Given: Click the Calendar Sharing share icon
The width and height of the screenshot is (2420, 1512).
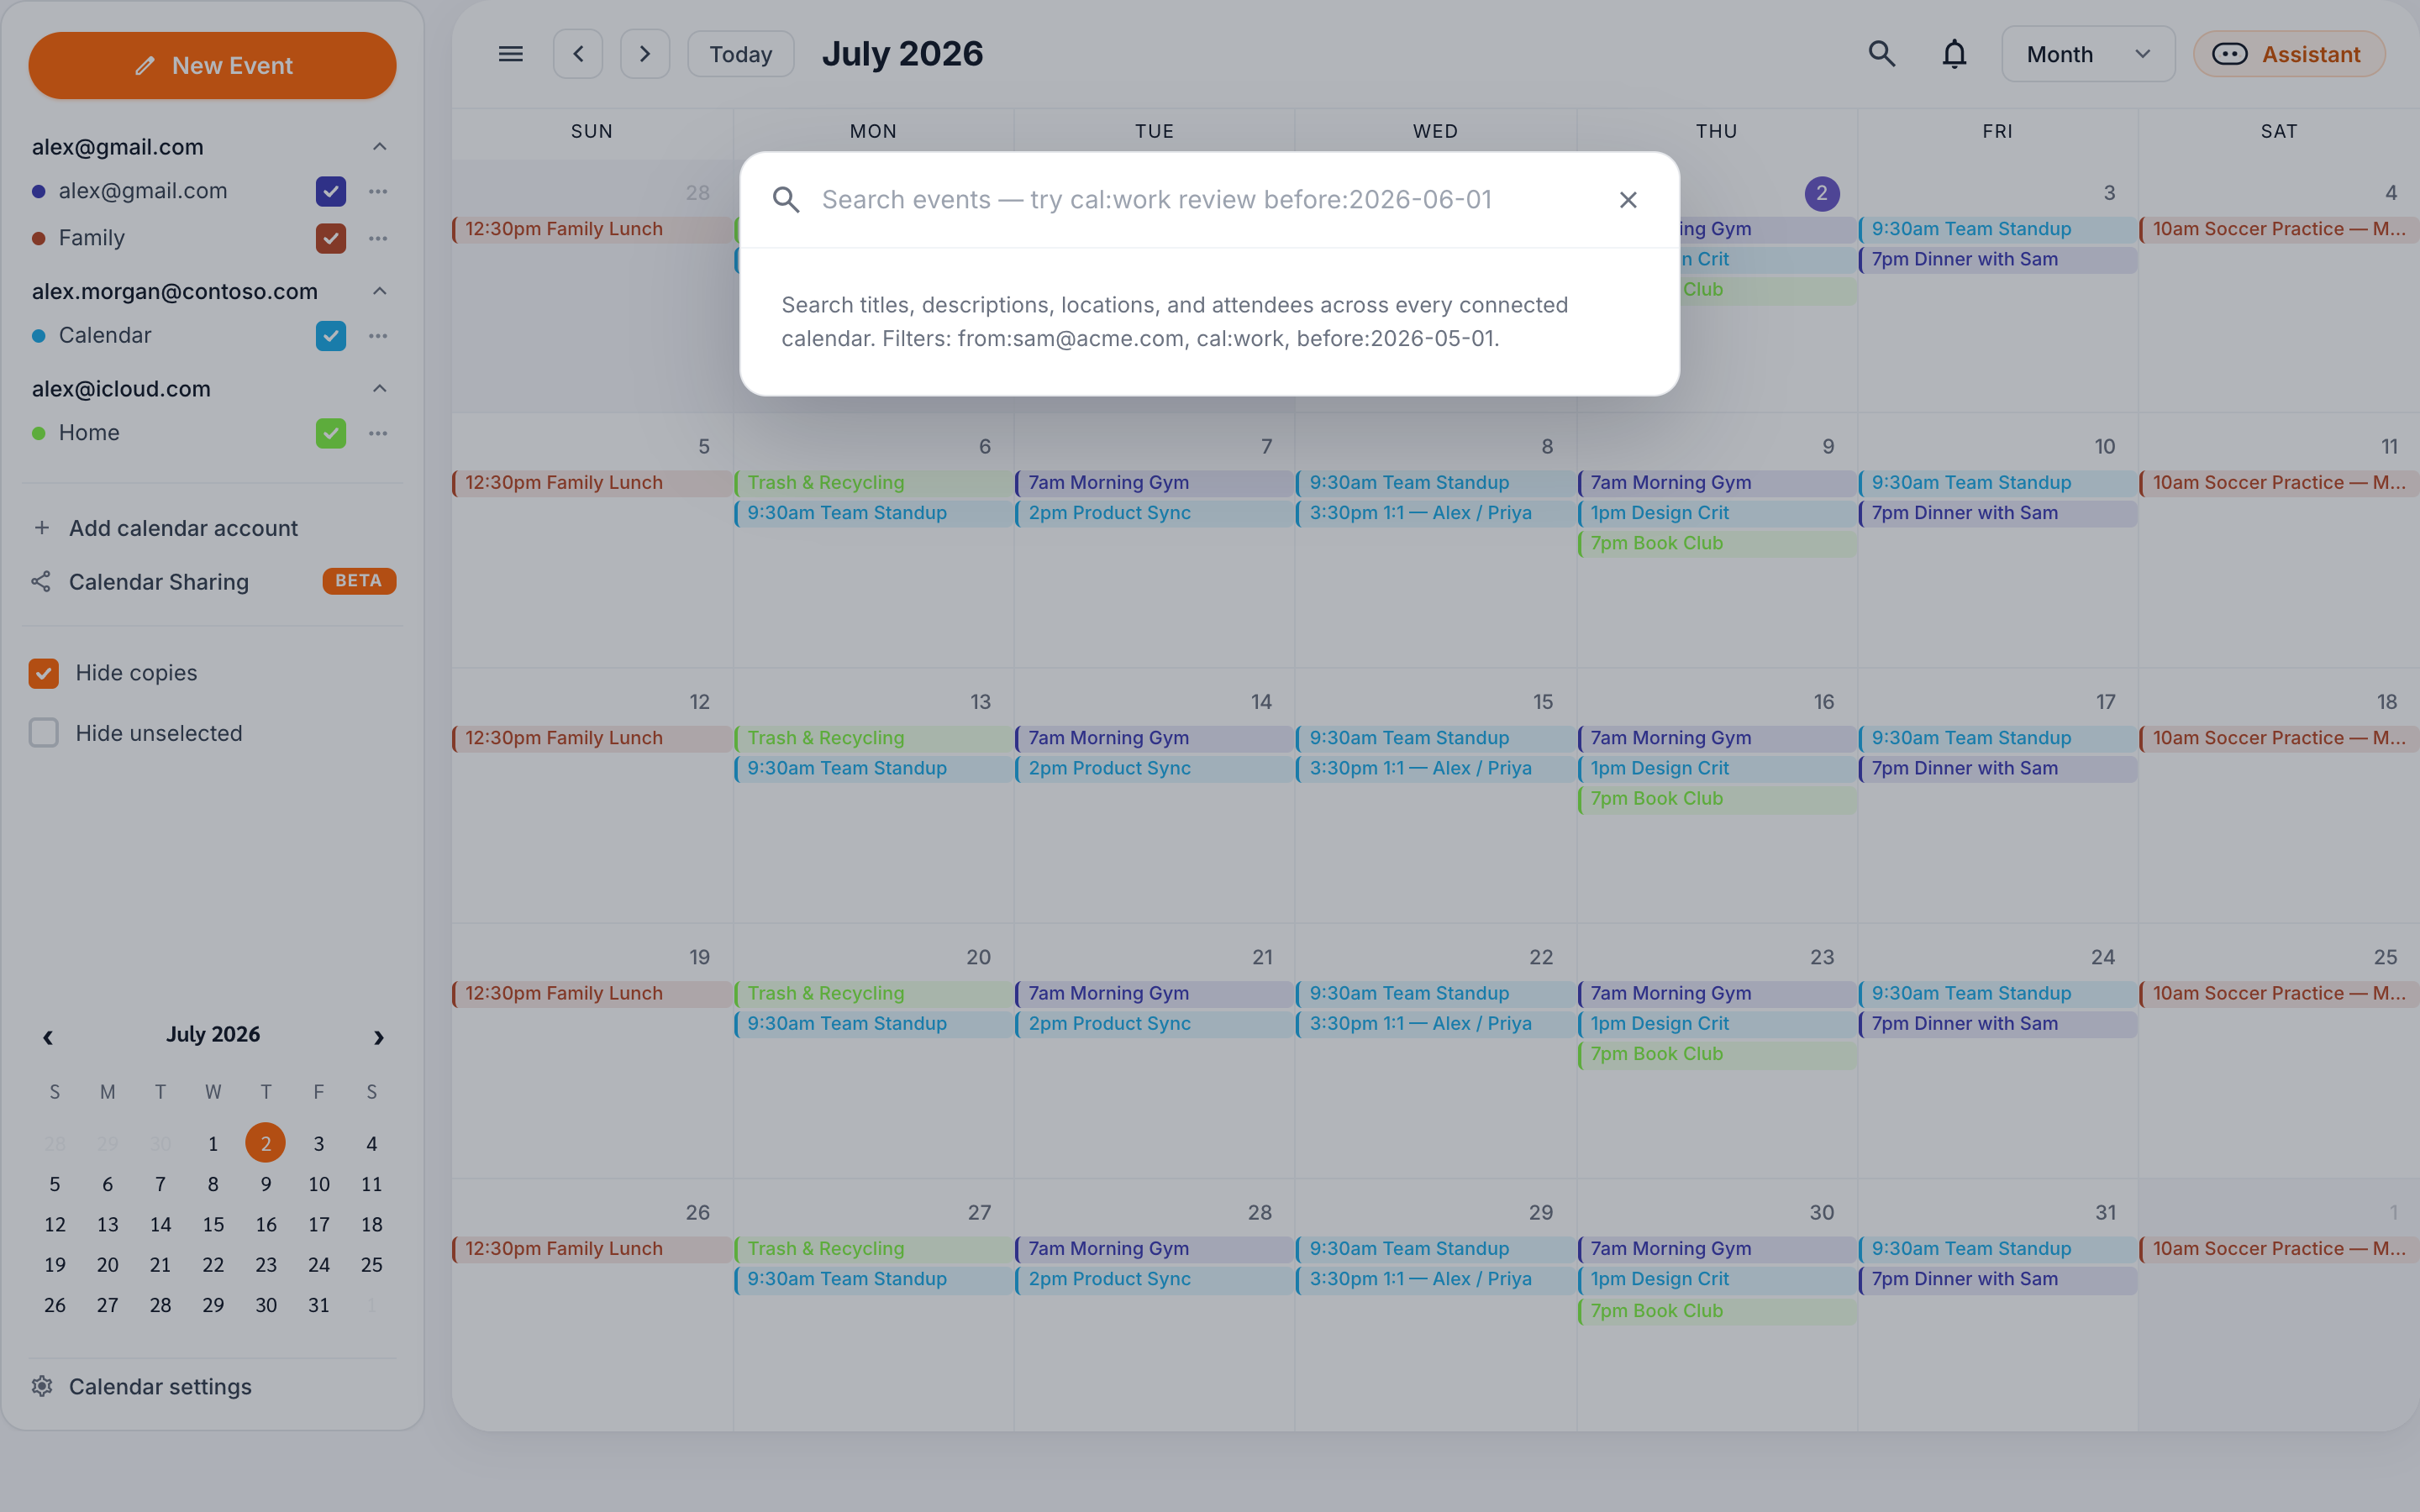Looking at the screenshot, I should click(41, 582).
